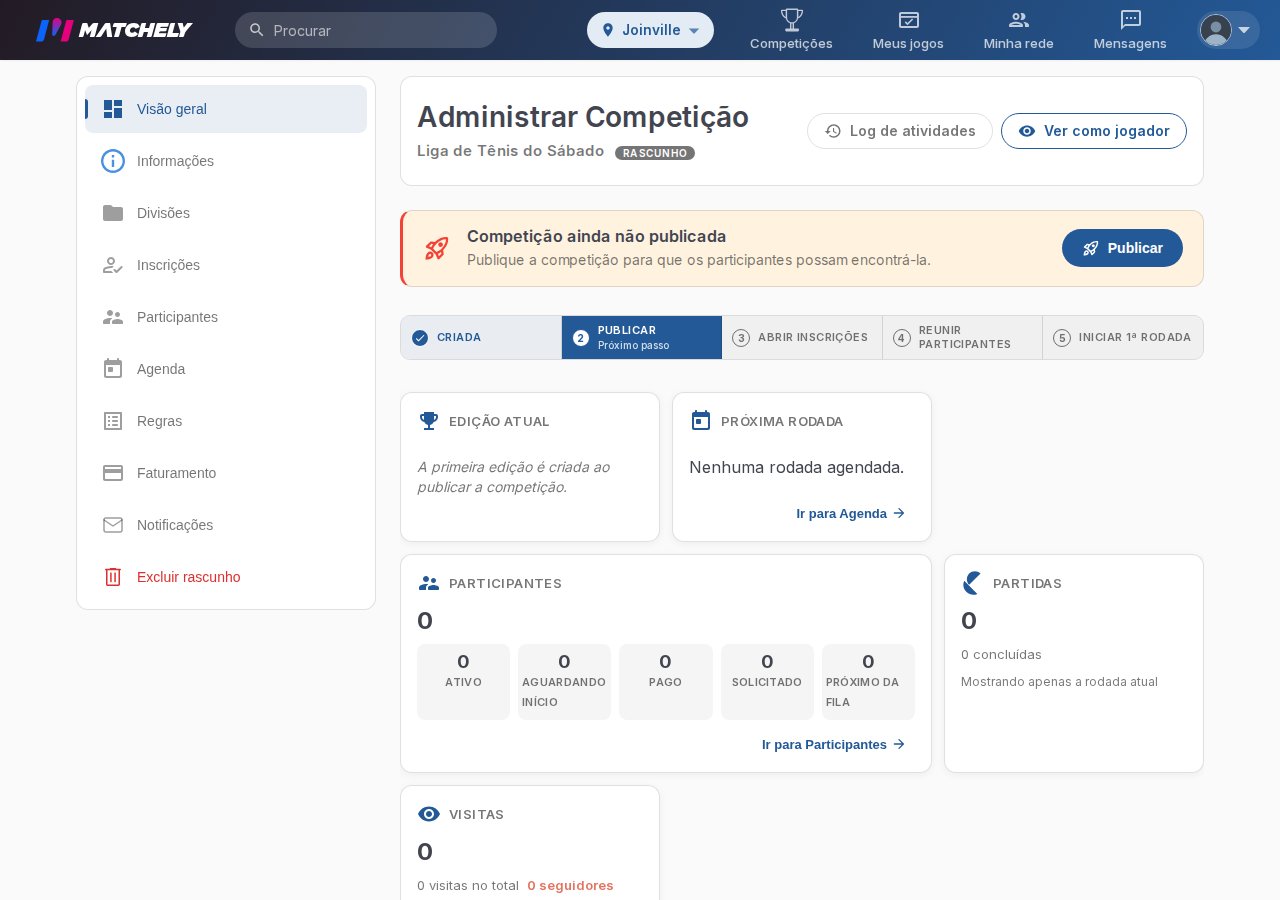Go to Participantes in sidebar
Viewport: 1280px width, 900px height.
click(226, 317)
